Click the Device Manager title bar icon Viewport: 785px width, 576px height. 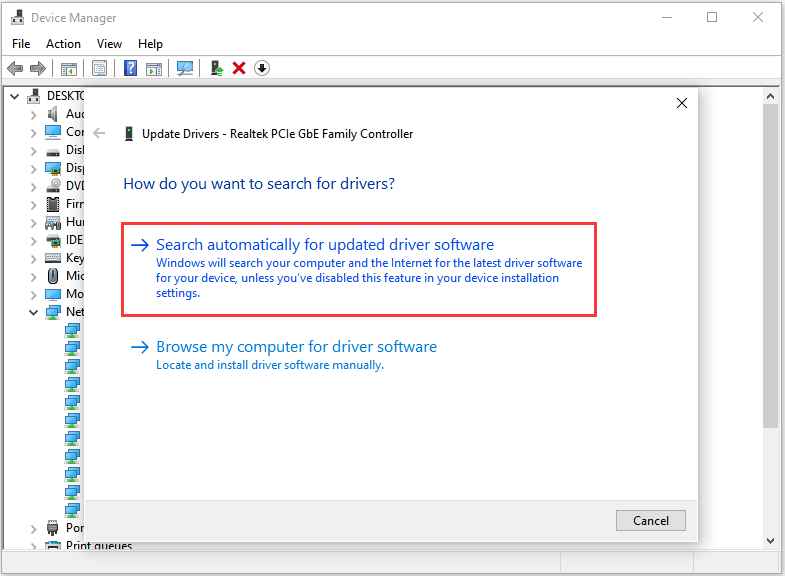coord(18,18)
